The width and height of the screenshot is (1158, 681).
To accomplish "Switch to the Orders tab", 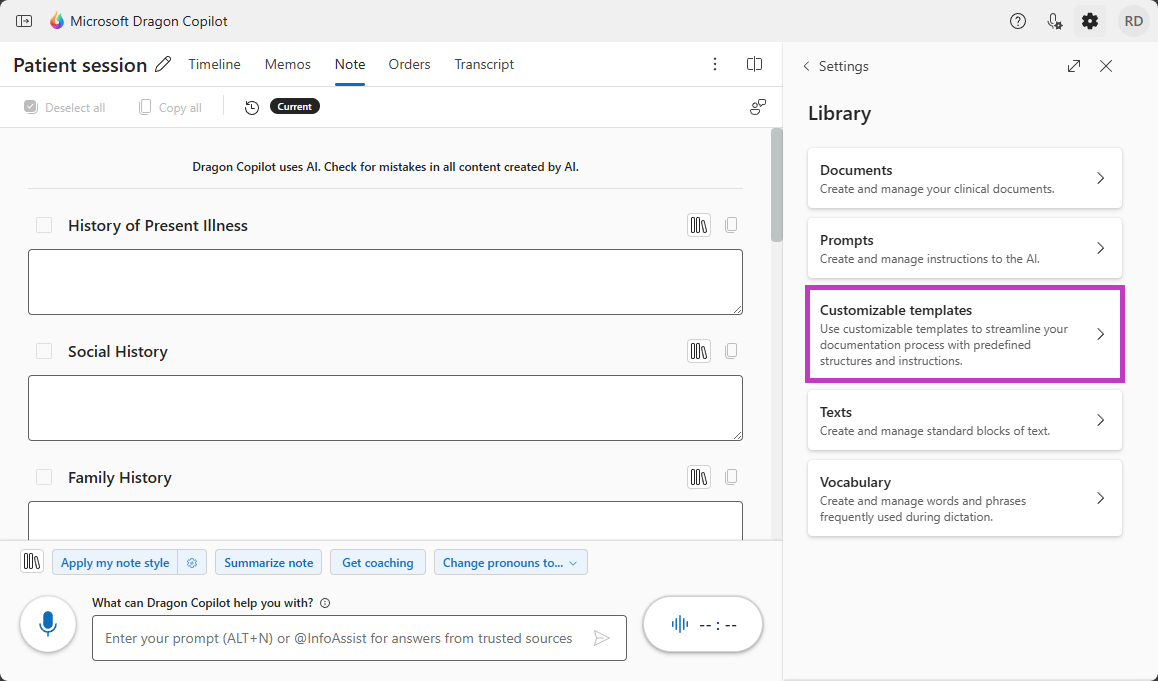I will 409,64.
